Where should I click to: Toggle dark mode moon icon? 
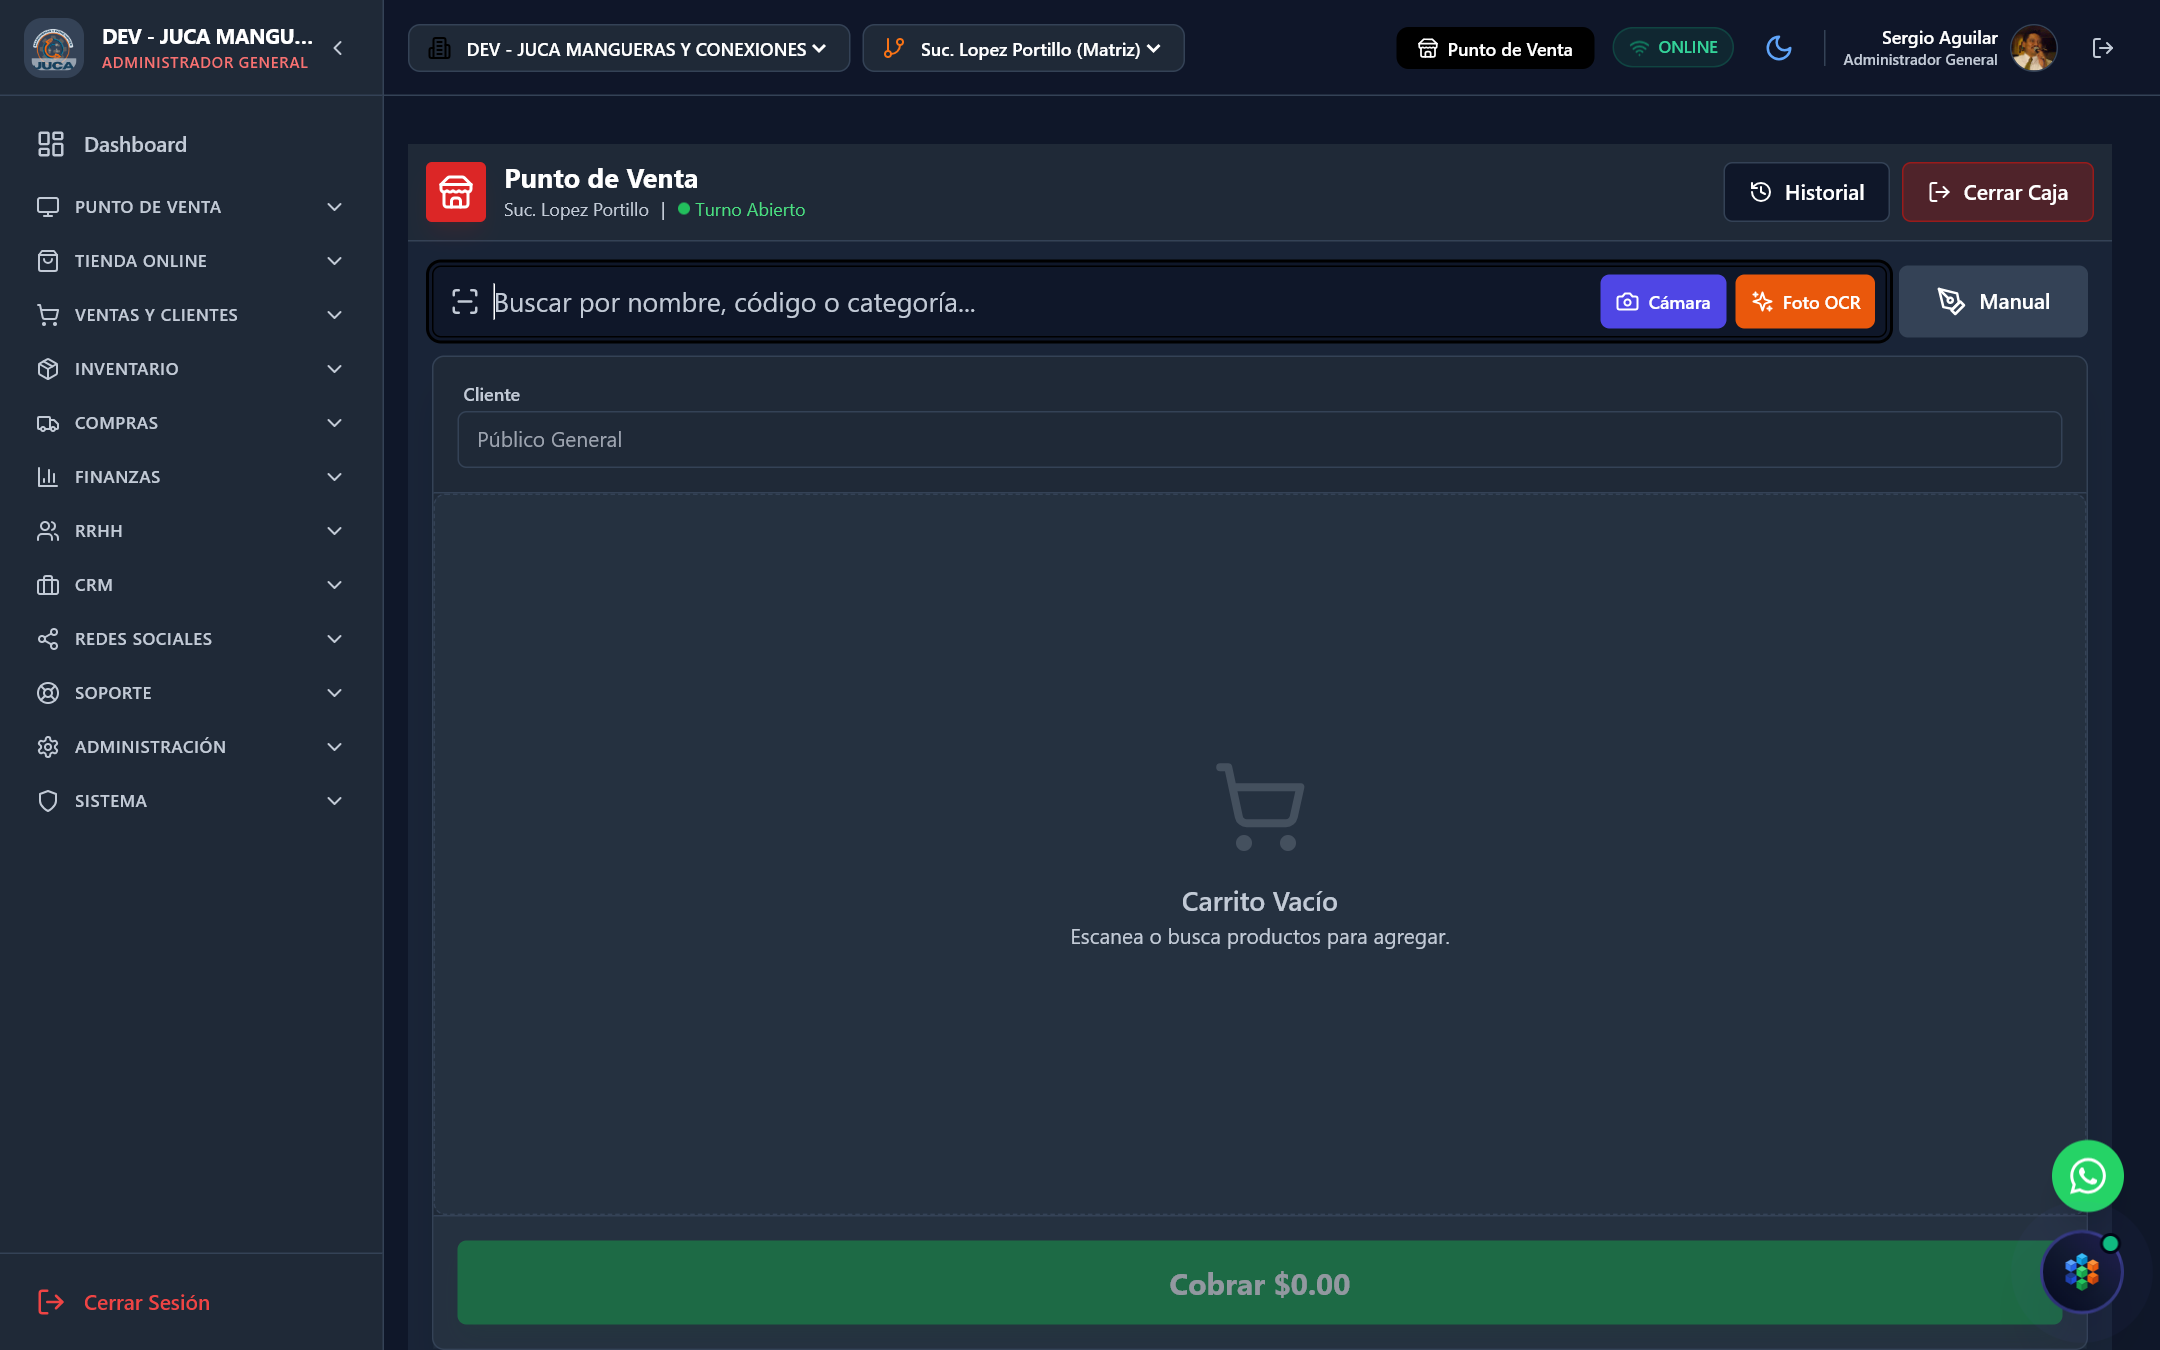point(1779,48)
